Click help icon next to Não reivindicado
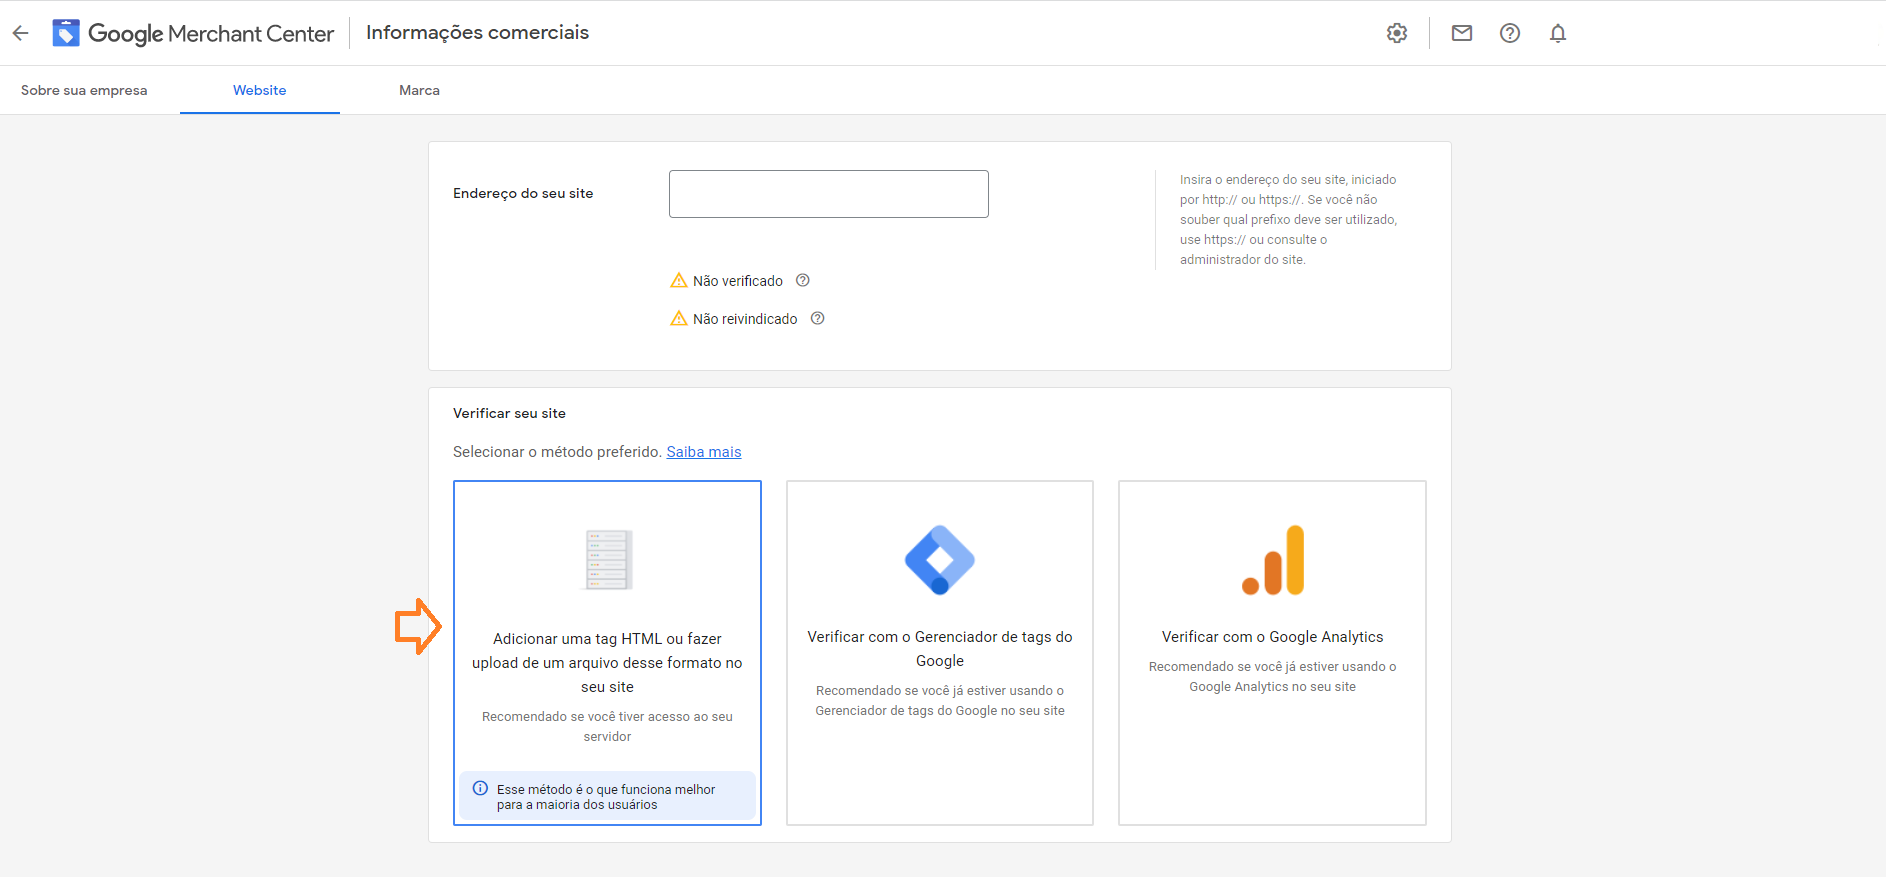This screenshot has height=877, width=1886. click(x=817, y=319)
